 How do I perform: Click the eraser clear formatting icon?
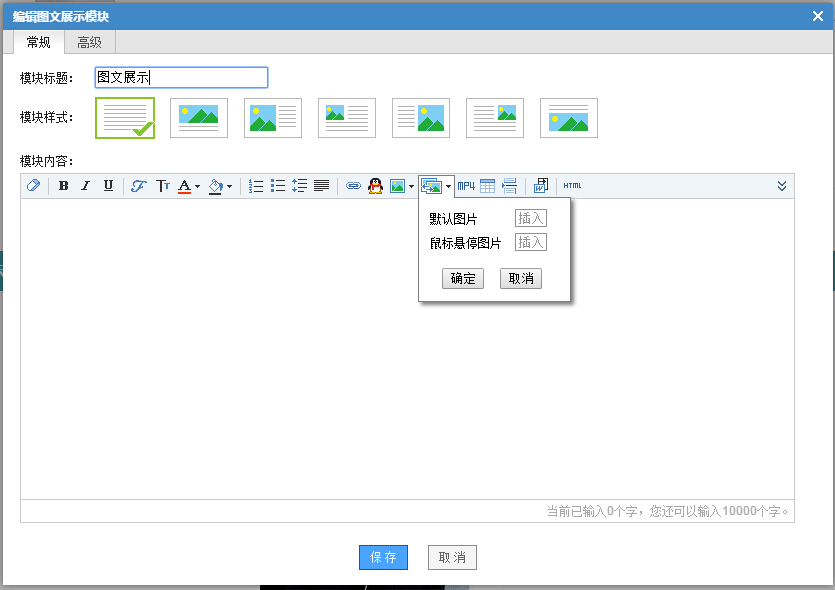click(33, 186)
